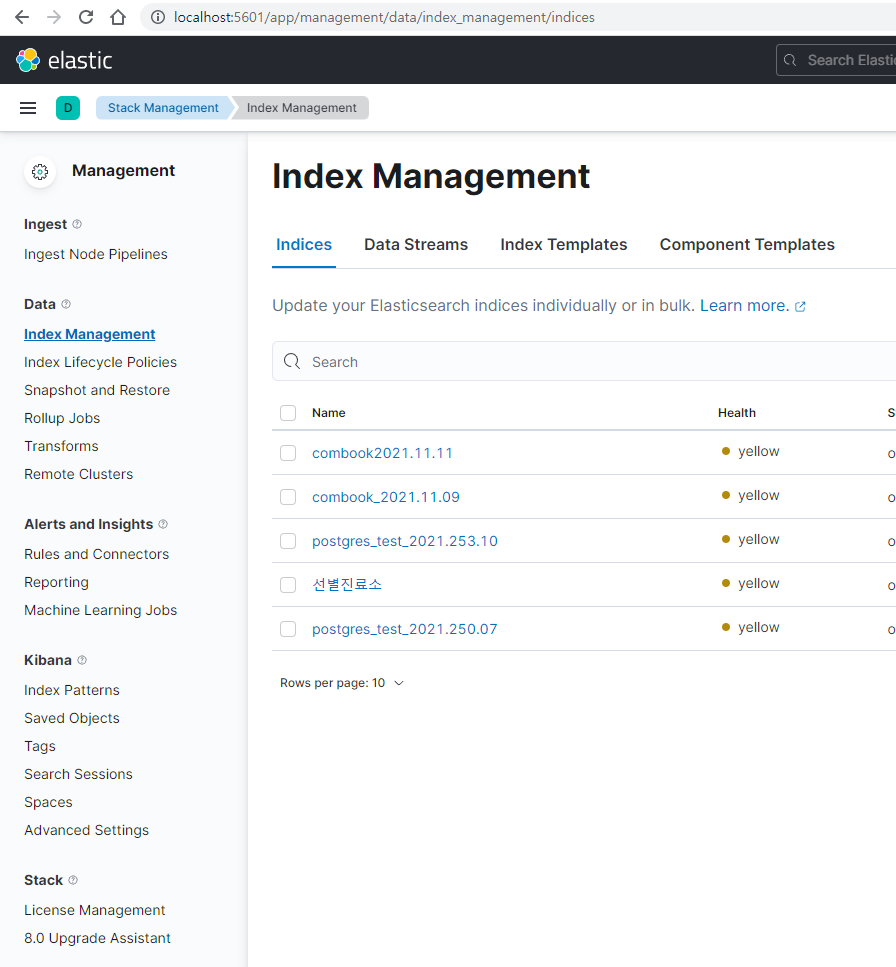The width and height of the screenshot is (896, 967).
Task: Sort table by Name column header
Action: click(328, 413)
